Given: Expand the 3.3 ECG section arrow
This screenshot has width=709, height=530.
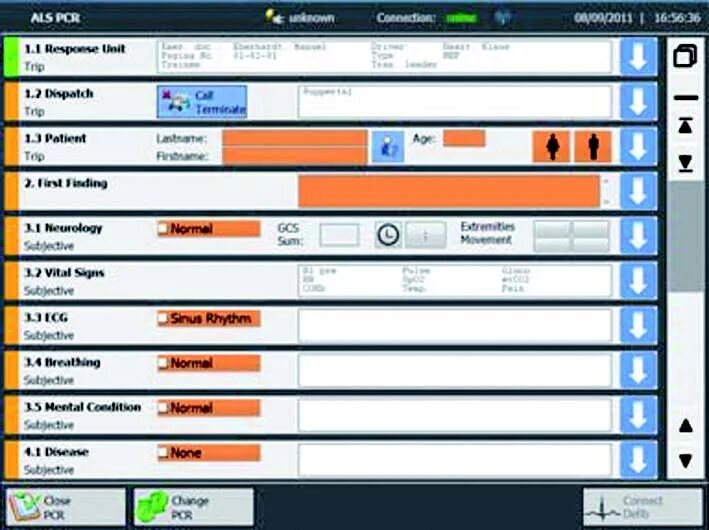Looking at the screenshot, I should pos(638,326).
